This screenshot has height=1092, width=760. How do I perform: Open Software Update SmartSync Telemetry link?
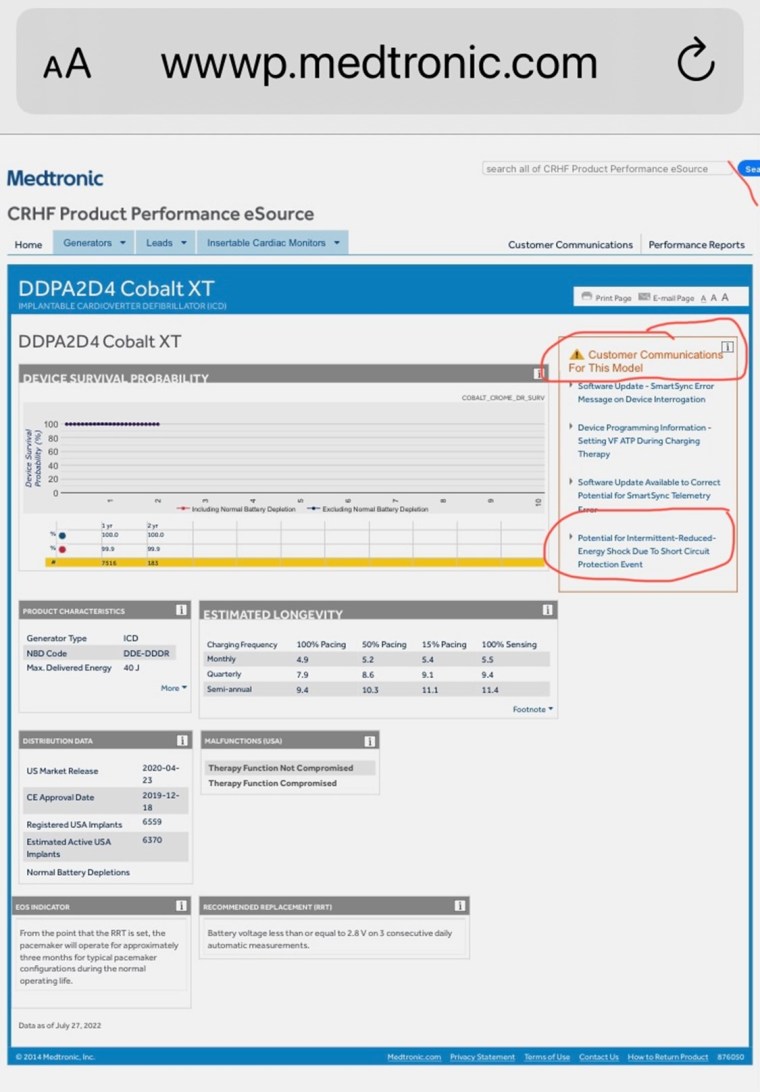click(x=648, y=495)
